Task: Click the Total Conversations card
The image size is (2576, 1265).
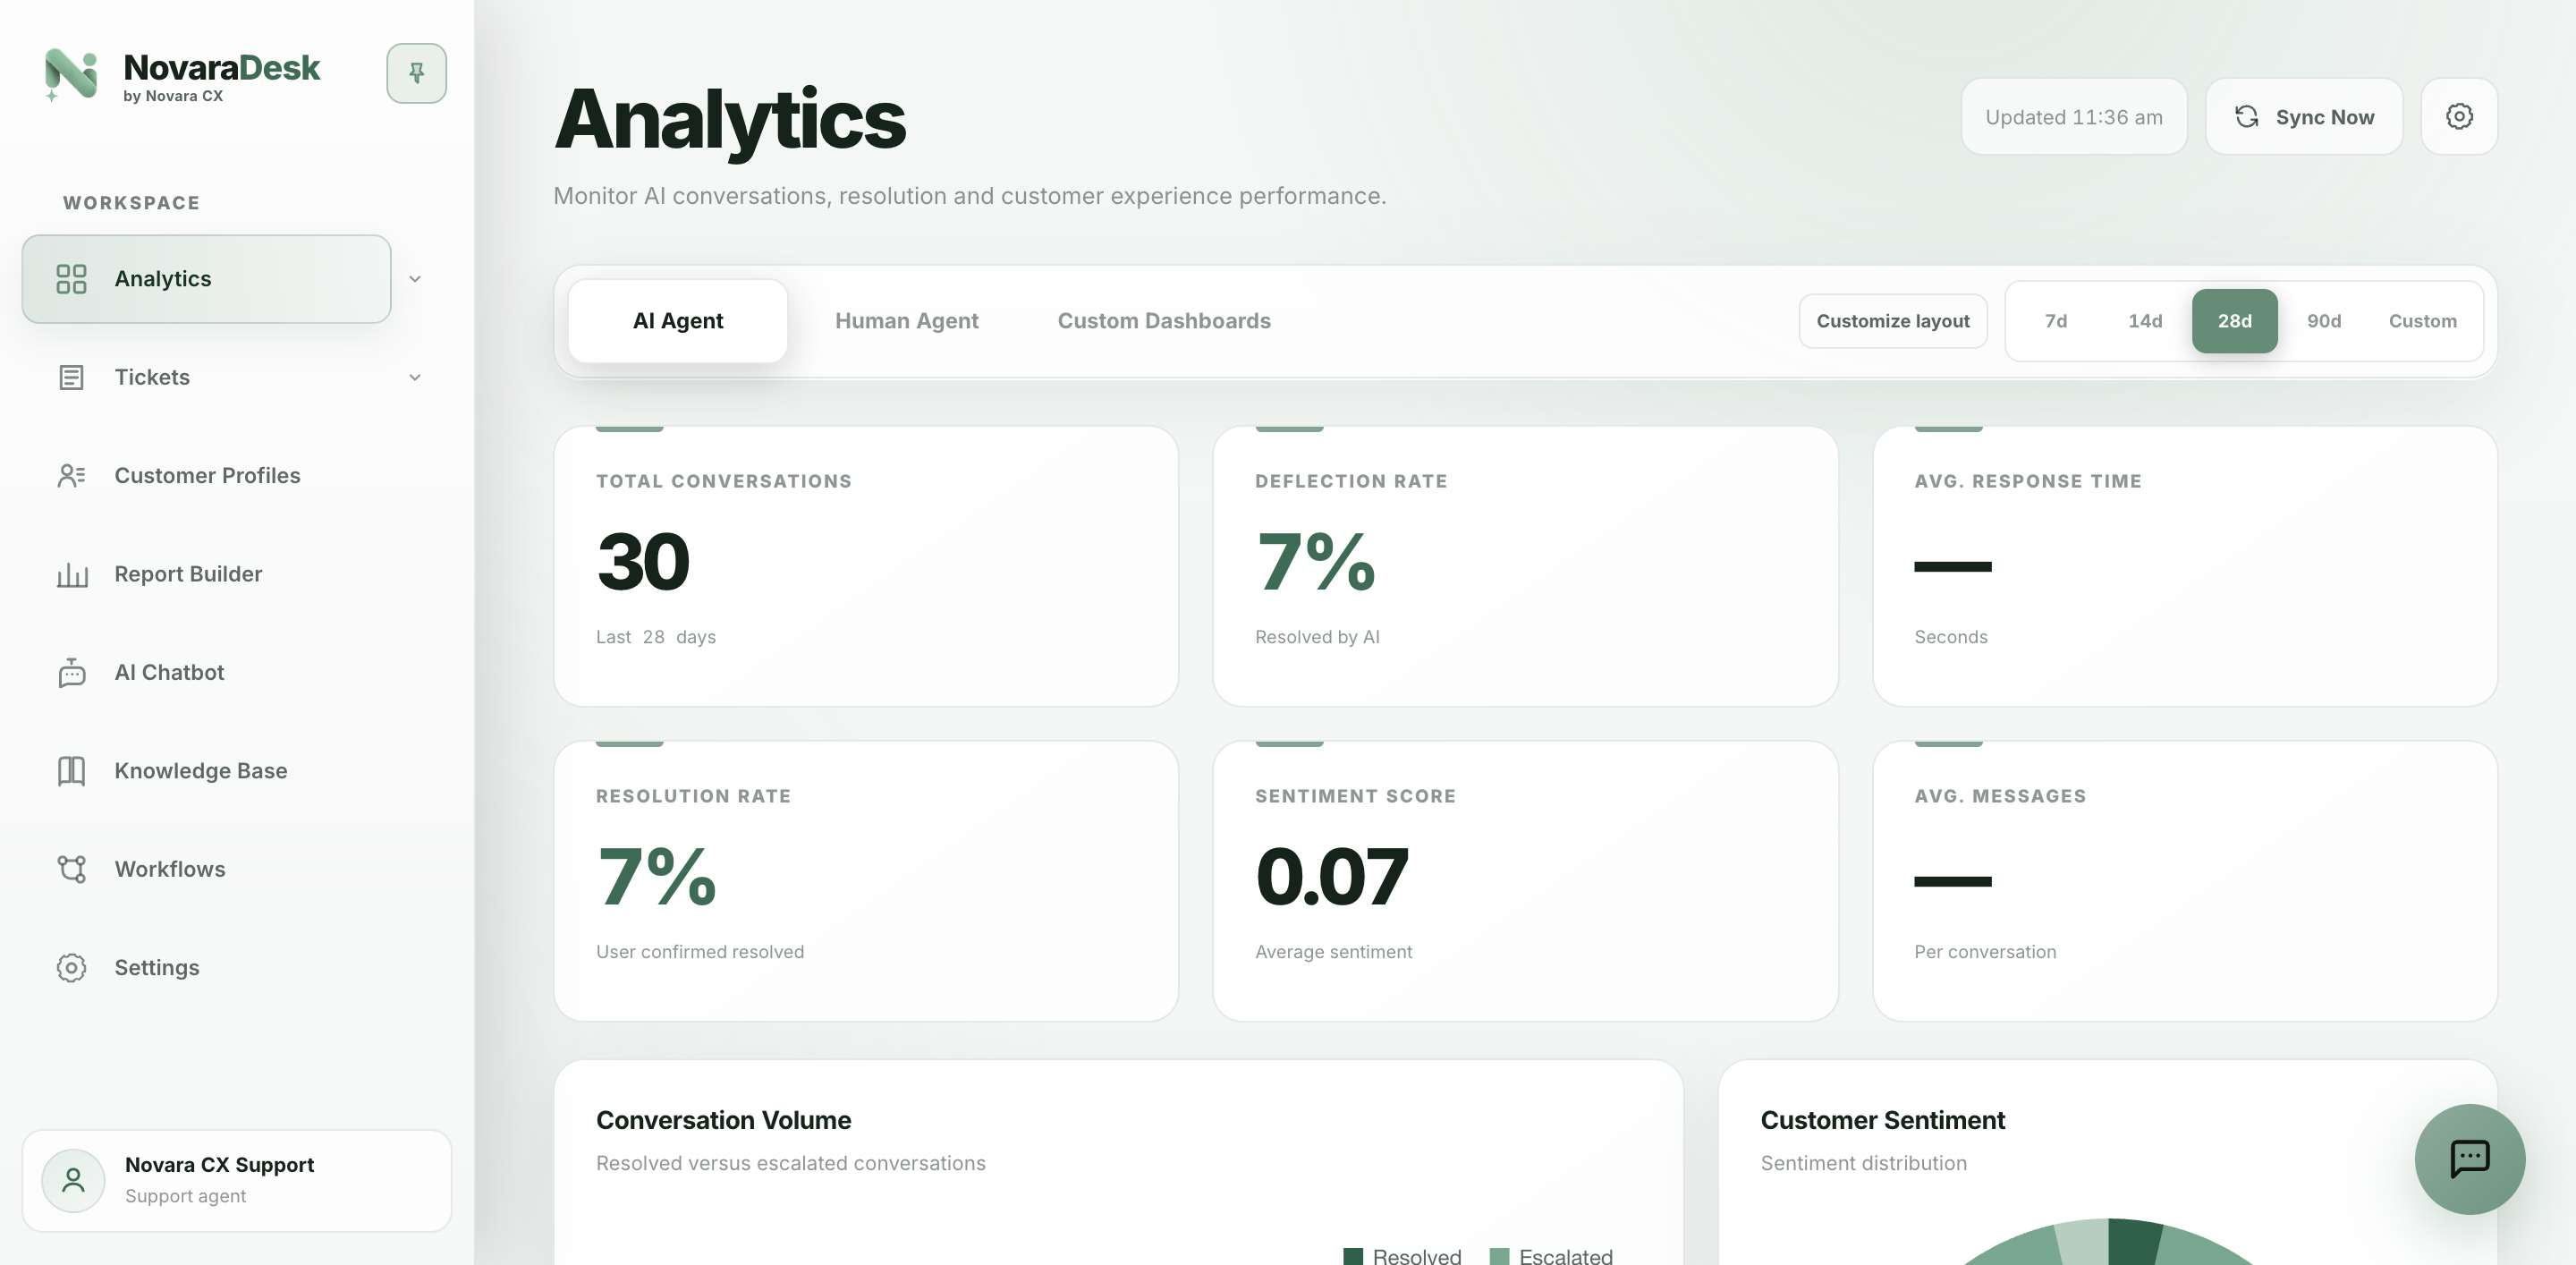Action: click(866, 566)
